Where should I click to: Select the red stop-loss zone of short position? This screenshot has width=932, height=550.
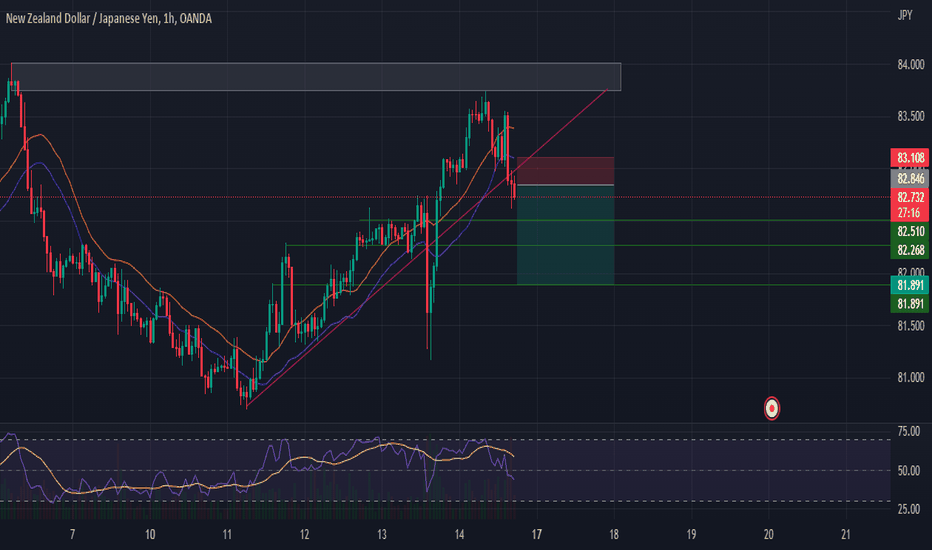click(565, 171)
